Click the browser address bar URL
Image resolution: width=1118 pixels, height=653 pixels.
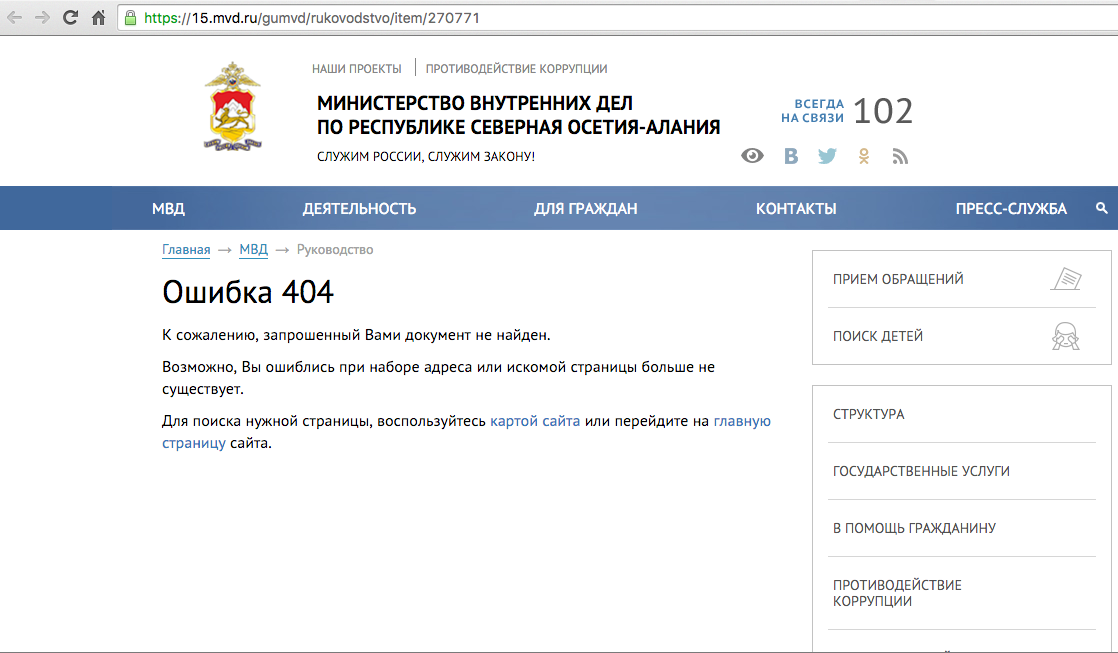point(318,17)
